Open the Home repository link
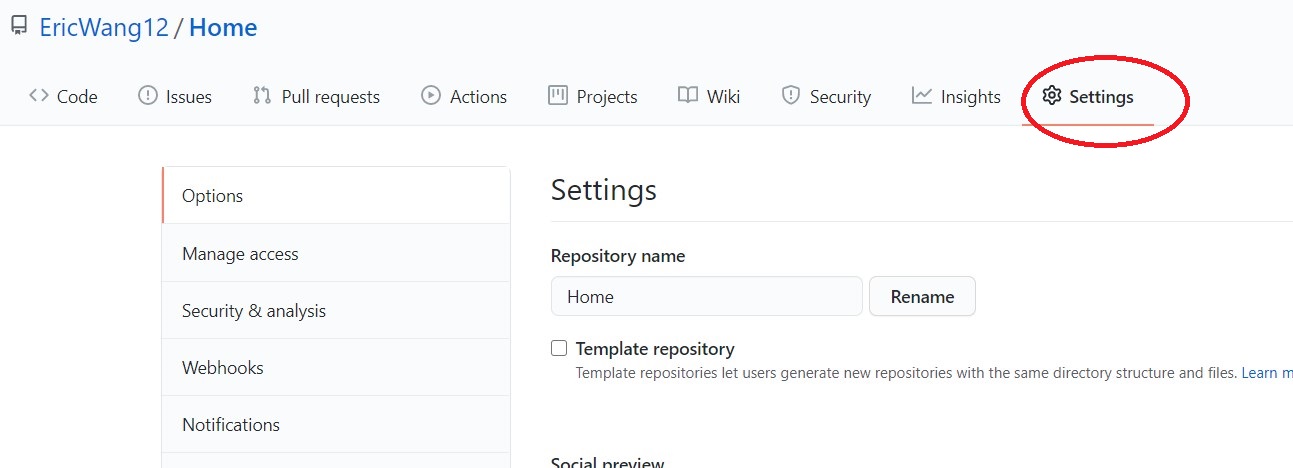1293x468 pixels. [x=223, y=28]
